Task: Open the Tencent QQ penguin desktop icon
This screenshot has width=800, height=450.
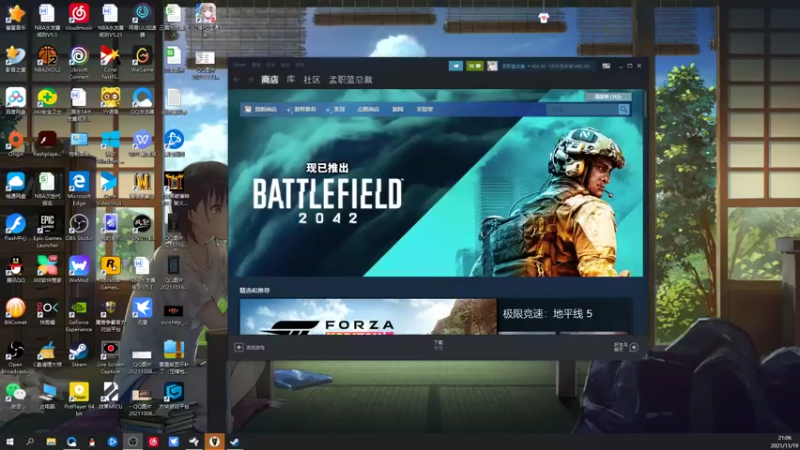Action: click(x=15, y=269)
